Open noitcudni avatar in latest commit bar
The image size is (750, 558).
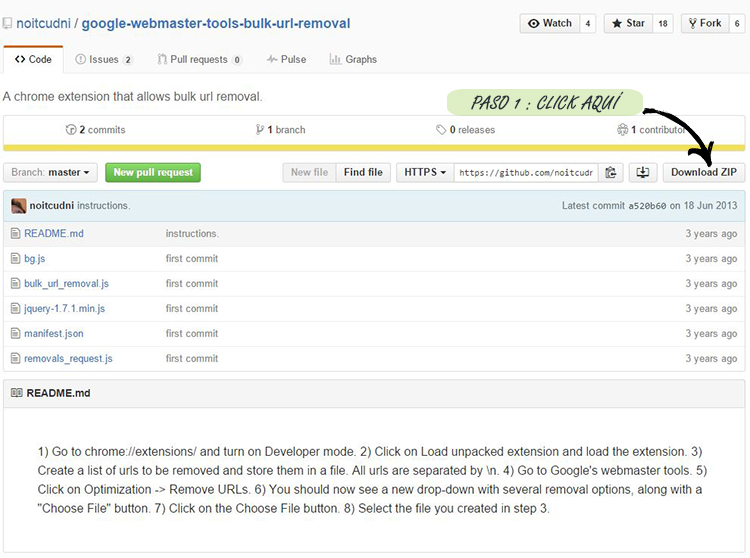tap(18, 206)
